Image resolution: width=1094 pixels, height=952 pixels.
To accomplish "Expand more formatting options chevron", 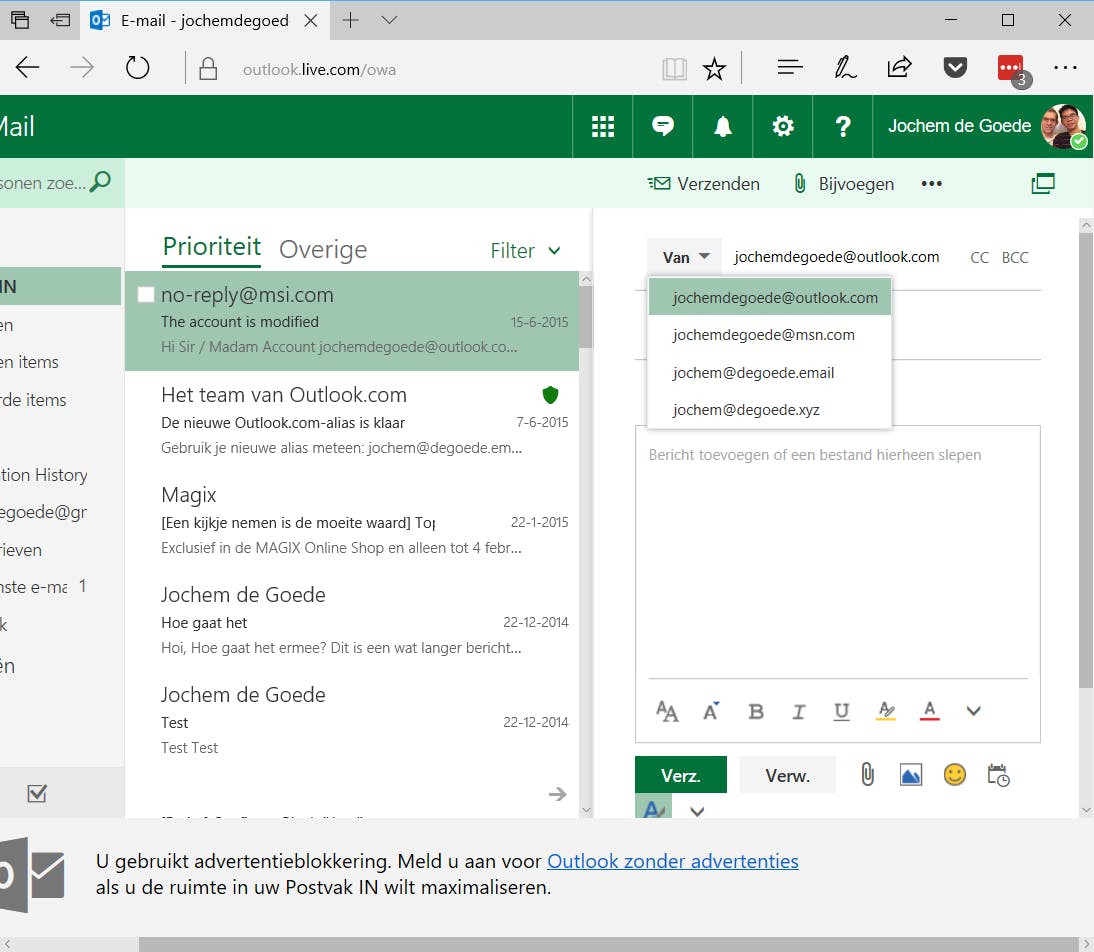I will 973,711.
